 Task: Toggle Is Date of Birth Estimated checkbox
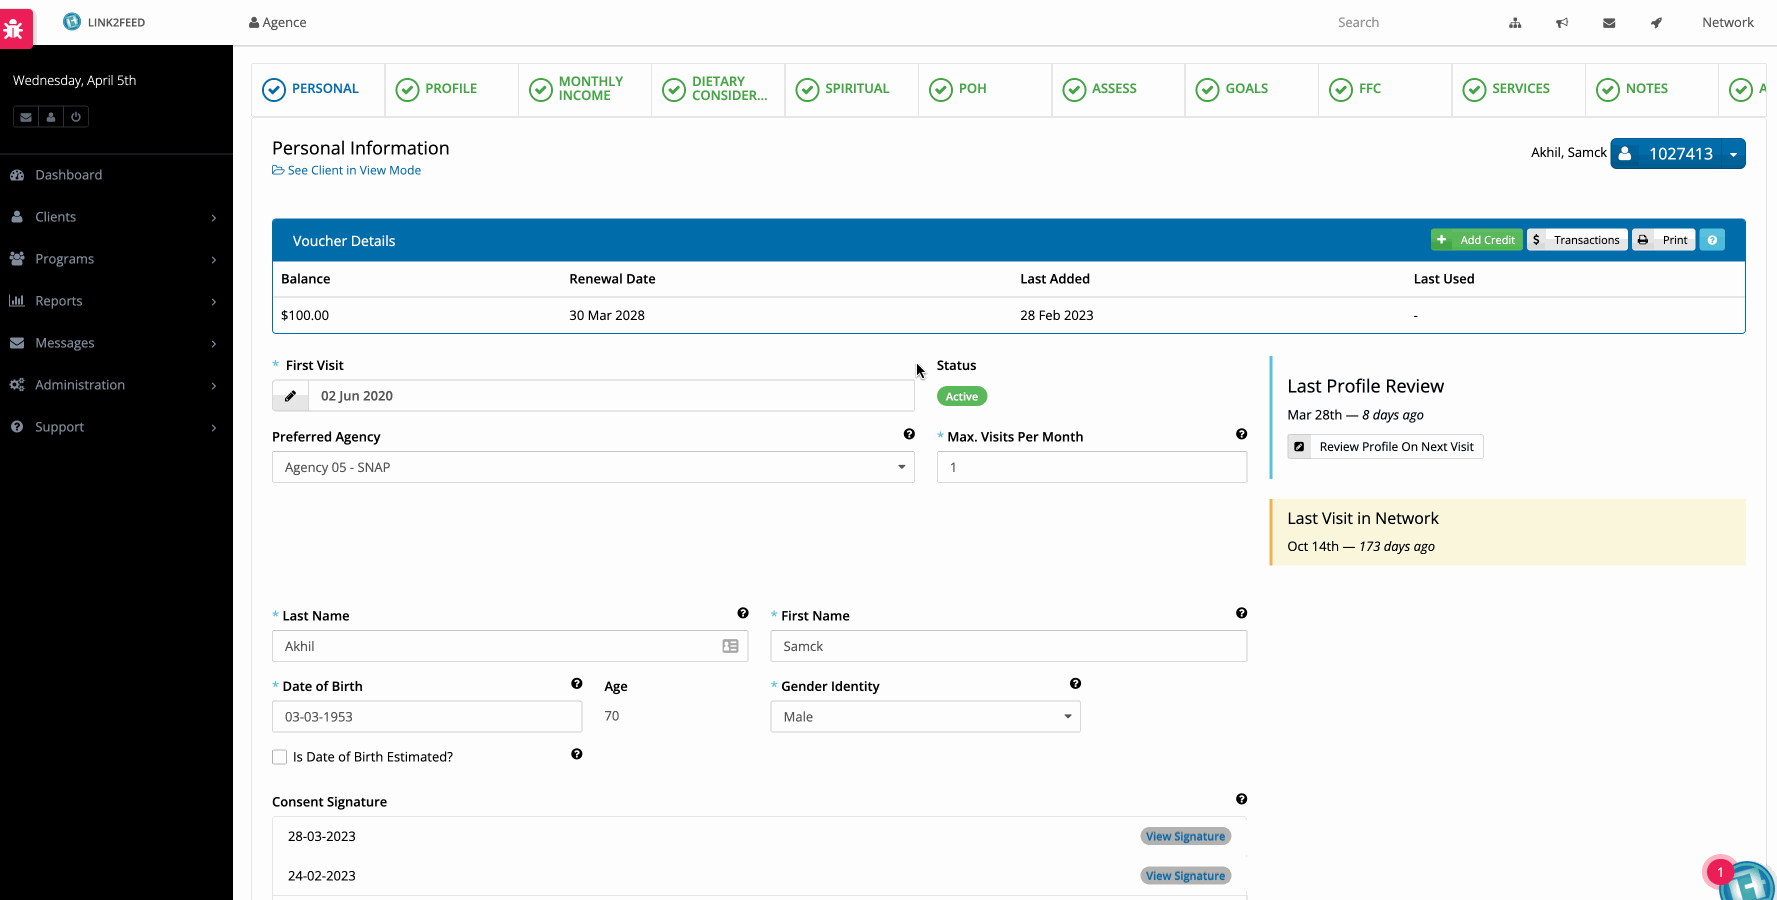[x=280, y=757]
